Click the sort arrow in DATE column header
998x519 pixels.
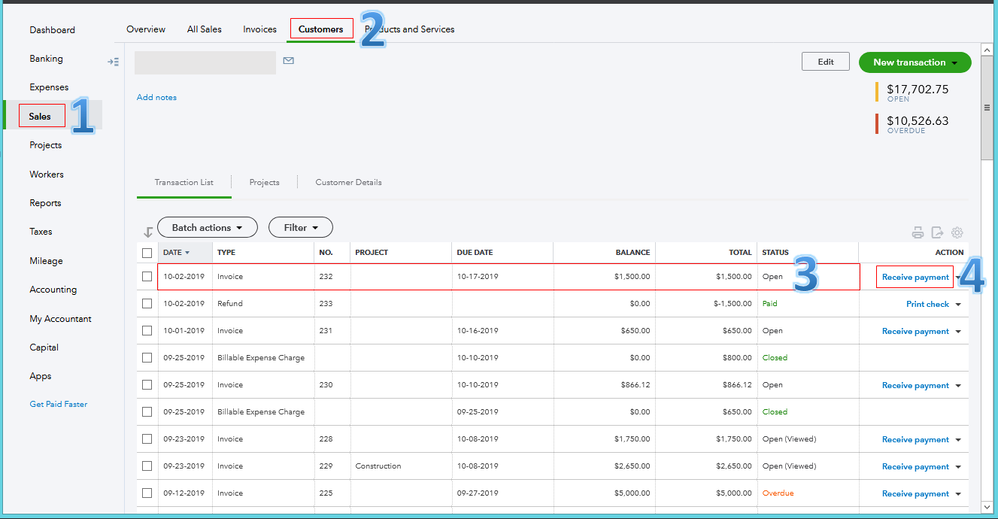(188, 253)
